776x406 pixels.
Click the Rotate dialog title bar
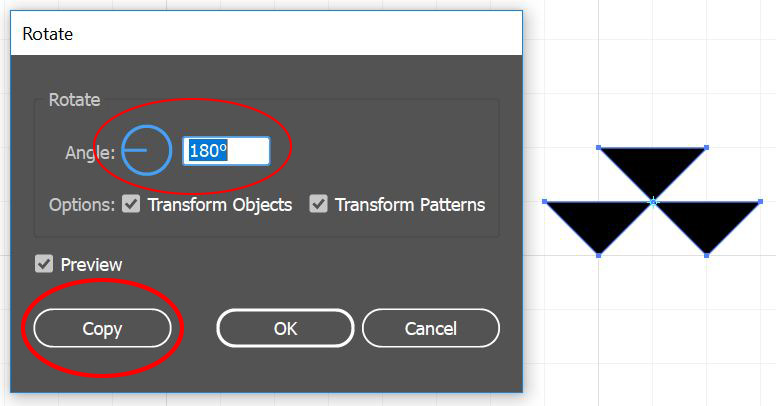pyautogui.click(x=266, y=34)
